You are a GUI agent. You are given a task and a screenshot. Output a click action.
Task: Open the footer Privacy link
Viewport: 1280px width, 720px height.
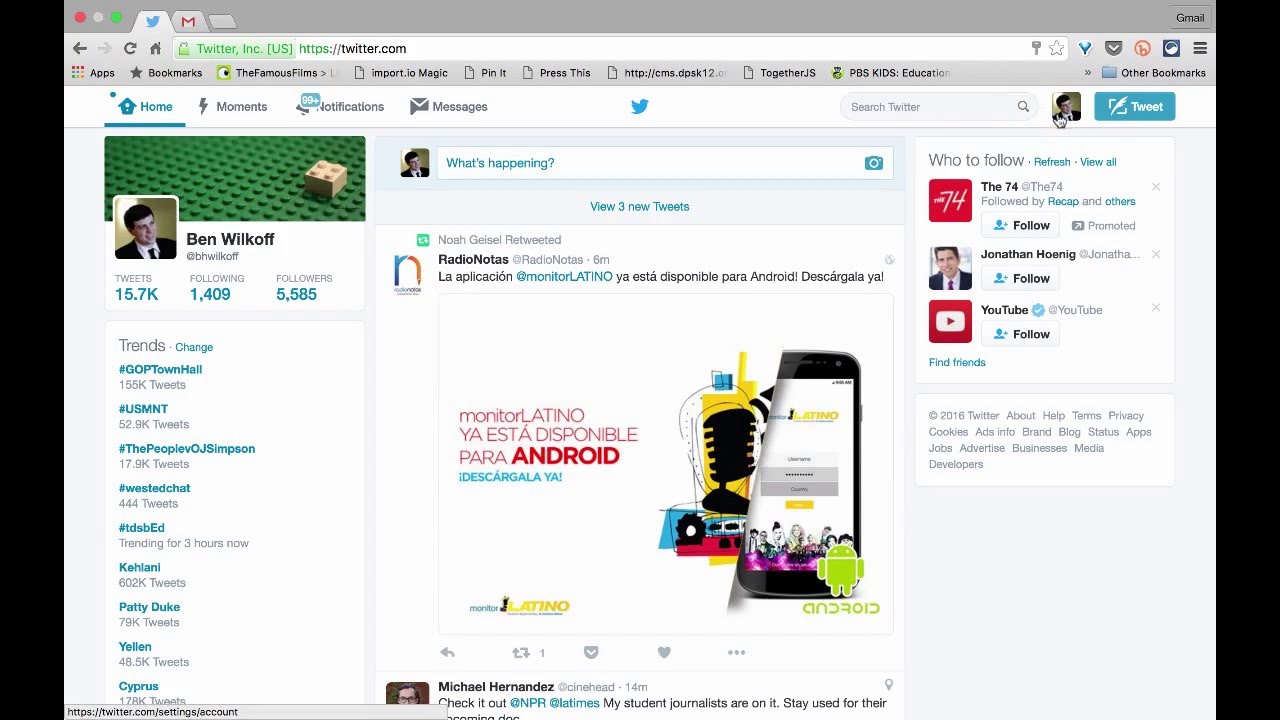coord(1125,416)
